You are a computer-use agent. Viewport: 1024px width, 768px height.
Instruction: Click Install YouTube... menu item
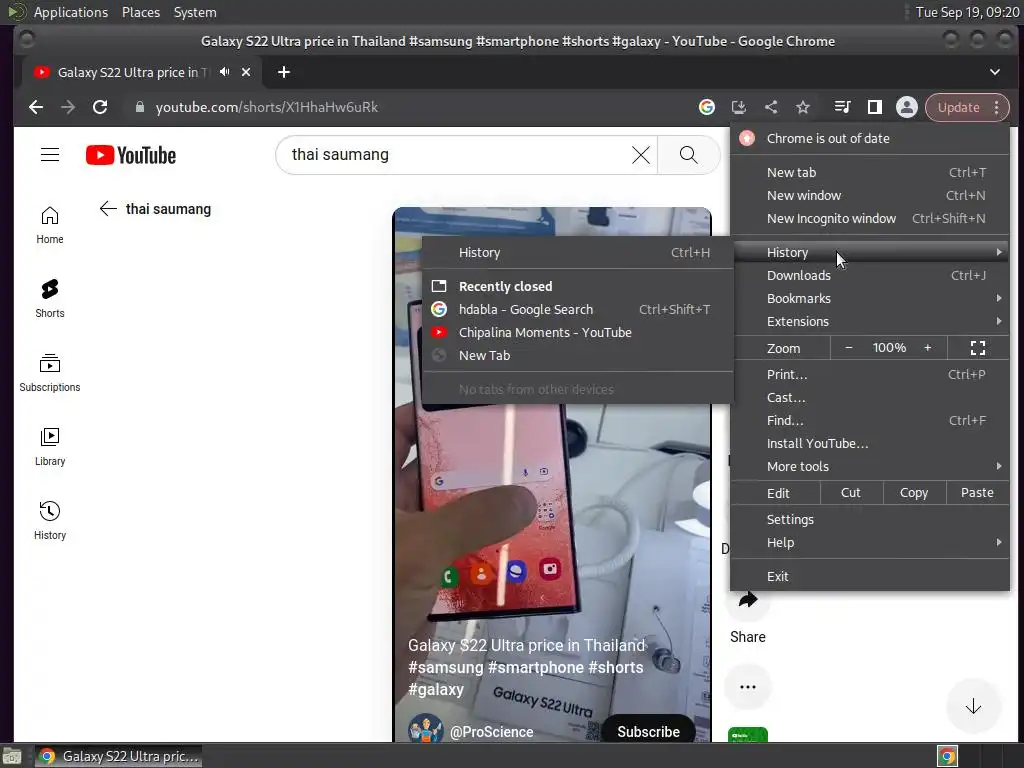coord(870,443)
